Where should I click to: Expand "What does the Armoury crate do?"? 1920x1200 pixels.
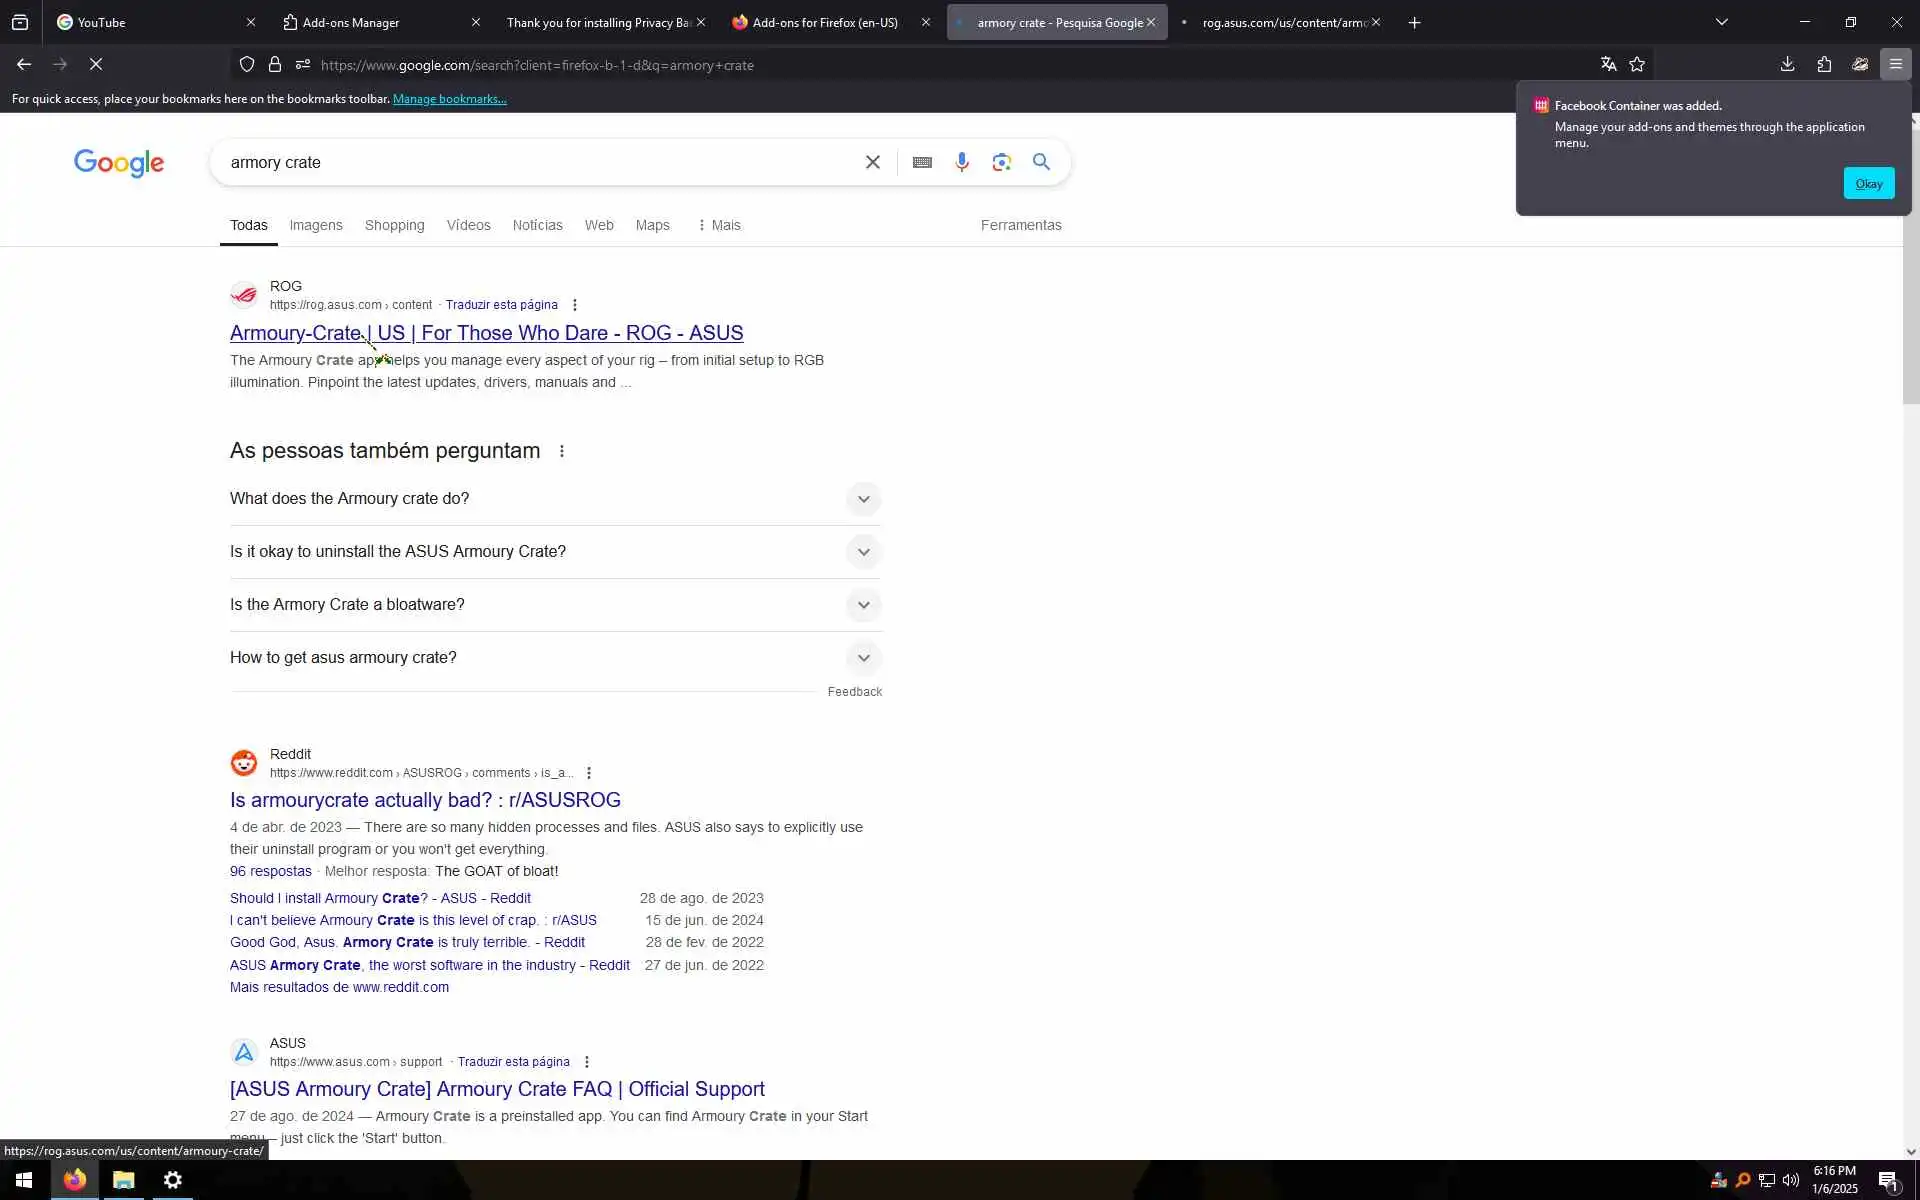tap(863, 499)
